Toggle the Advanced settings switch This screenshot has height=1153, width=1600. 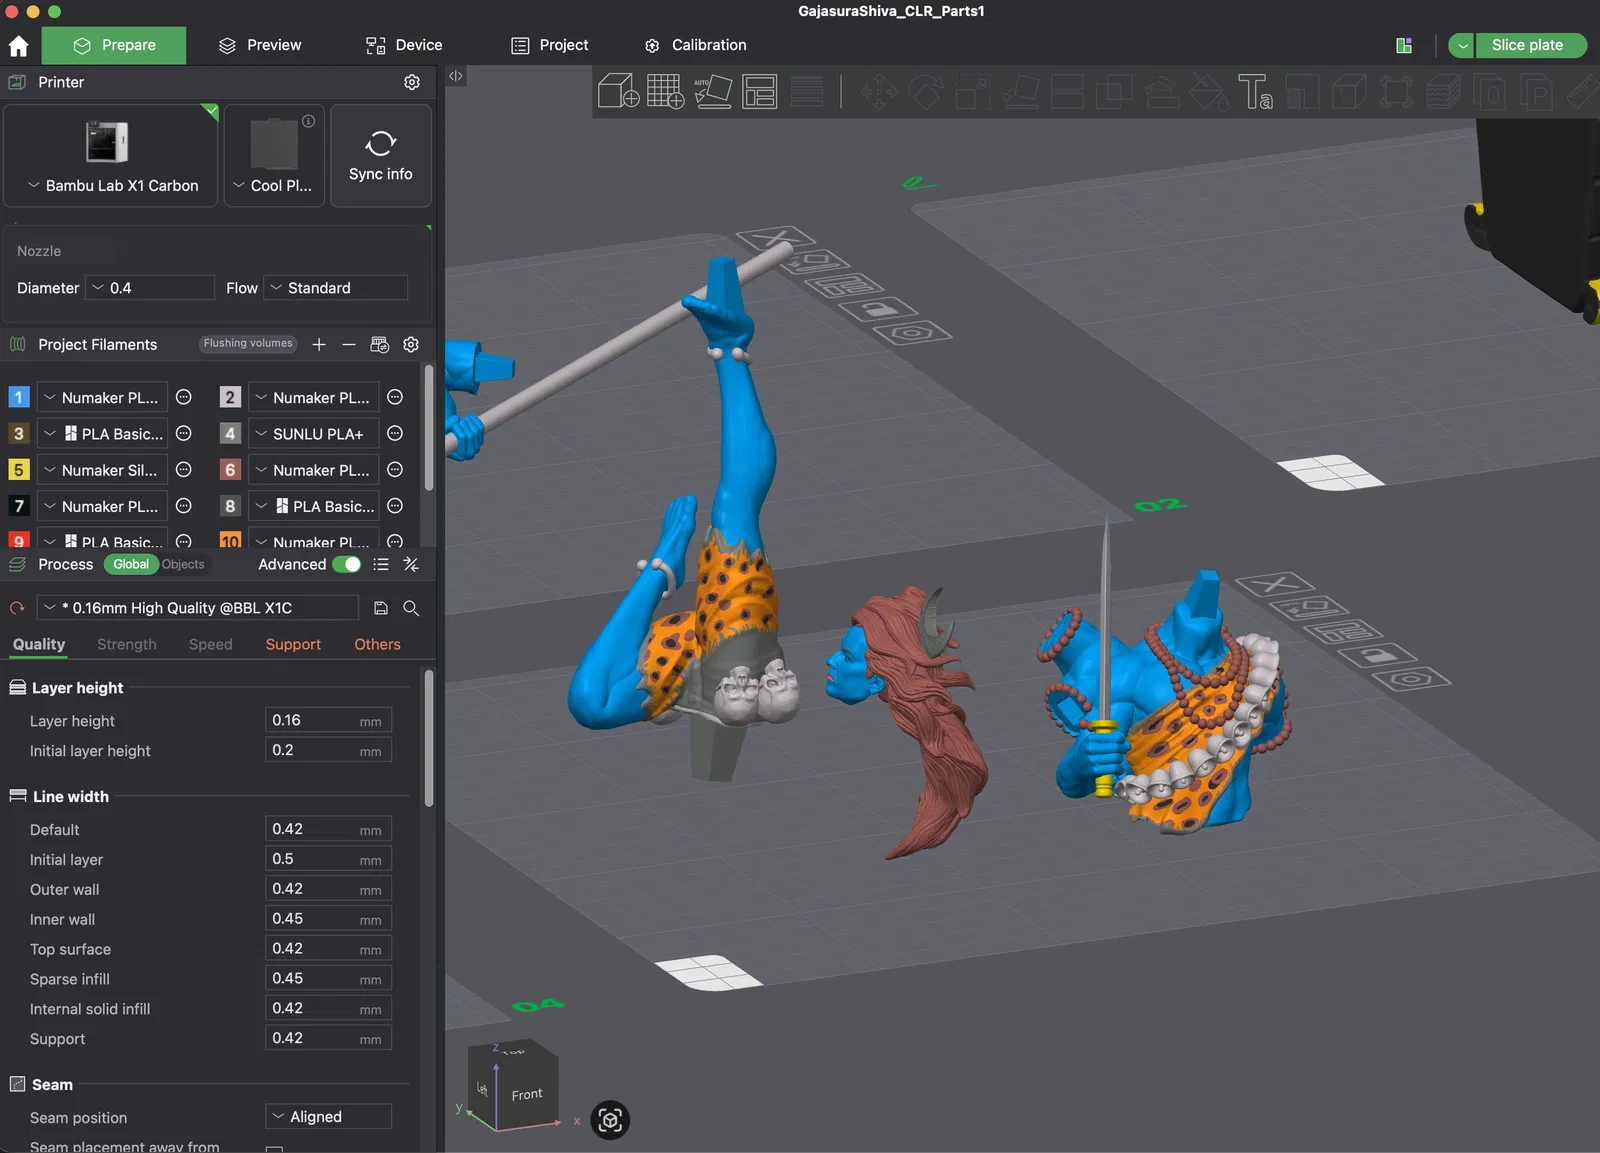click(346, 564)
